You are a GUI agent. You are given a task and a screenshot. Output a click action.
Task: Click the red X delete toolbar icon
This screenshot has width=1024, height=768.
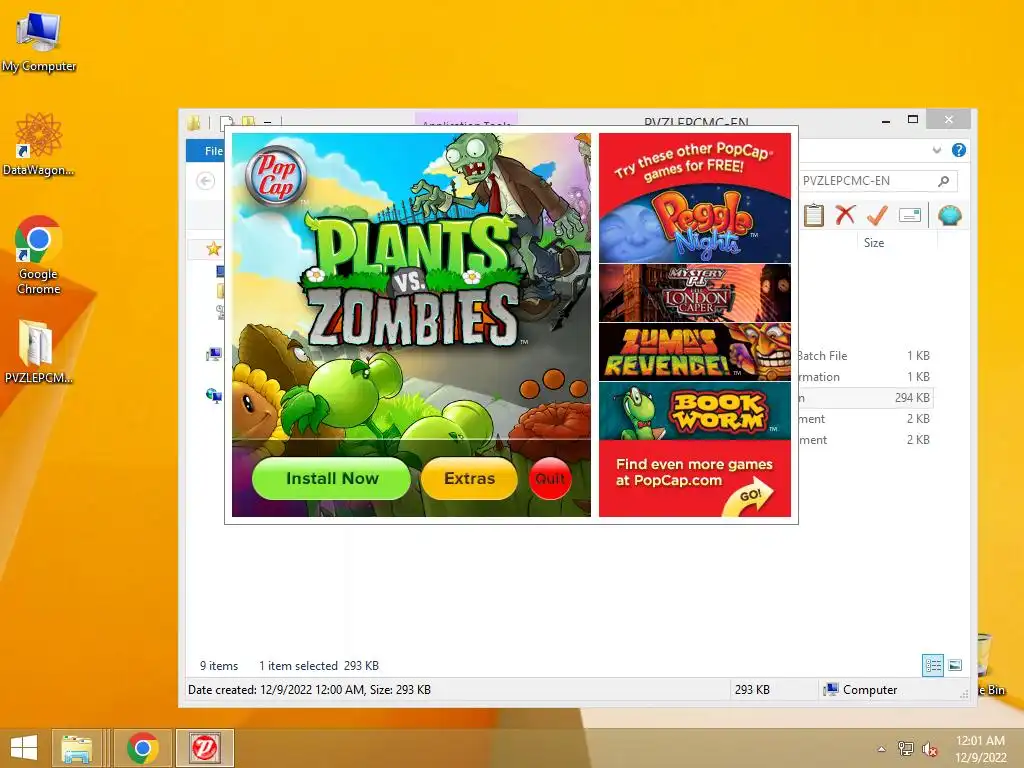[845, 215]
